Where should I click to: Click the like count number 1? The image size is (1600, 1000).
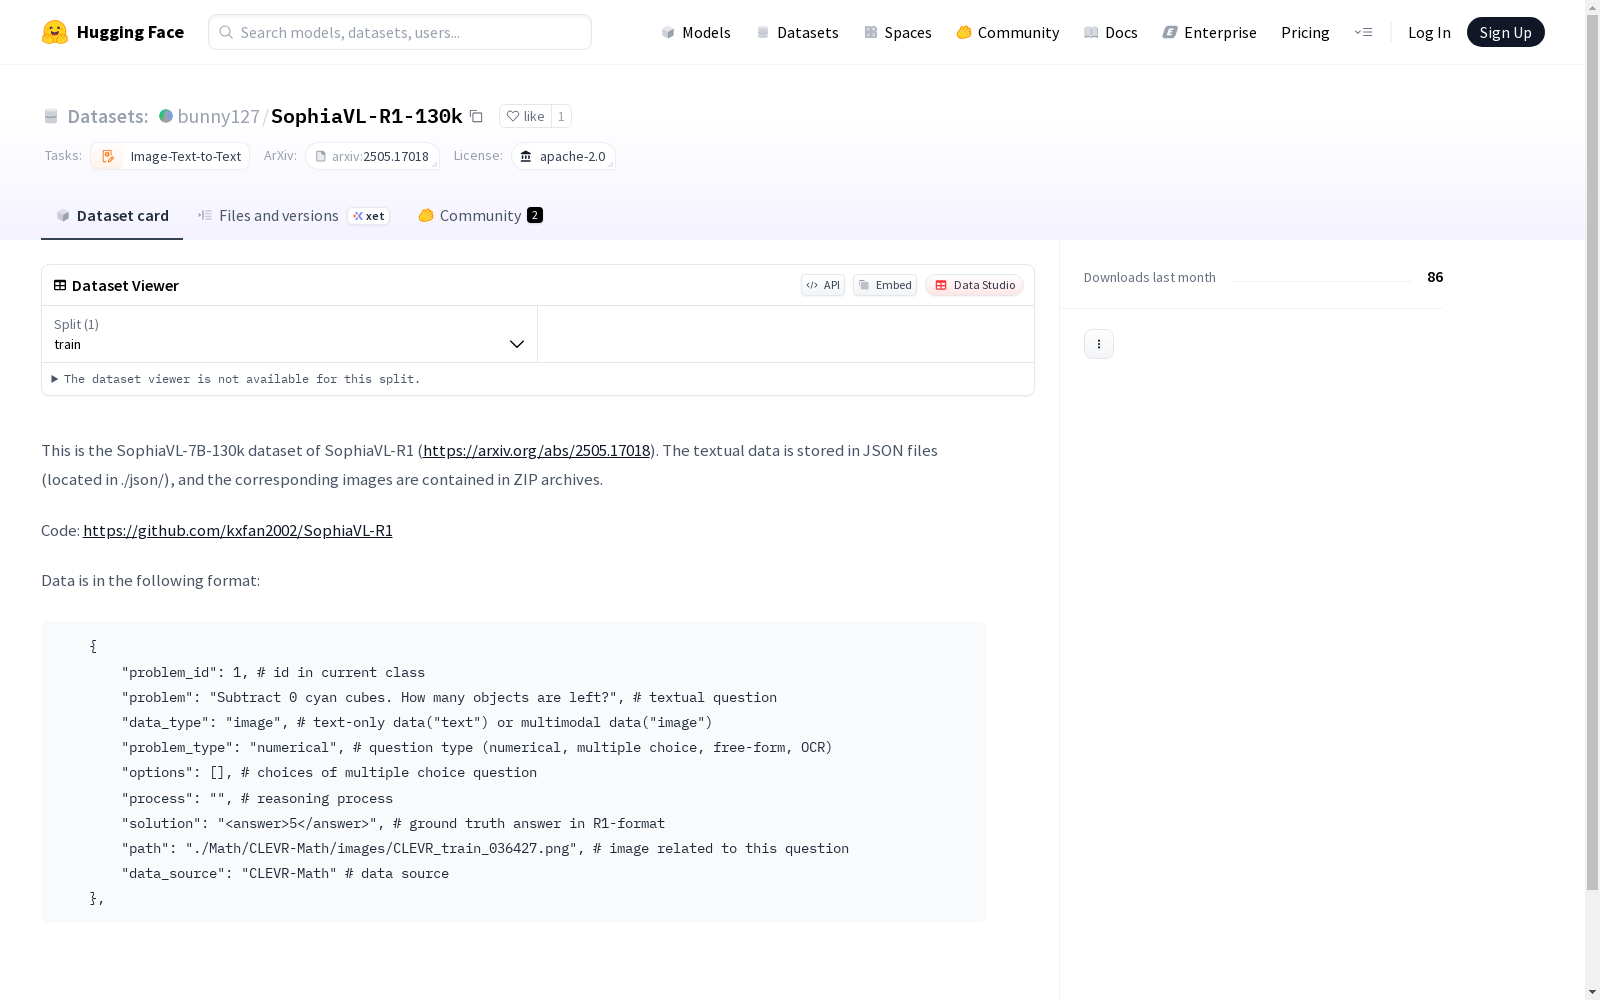(x=561, y=116)
